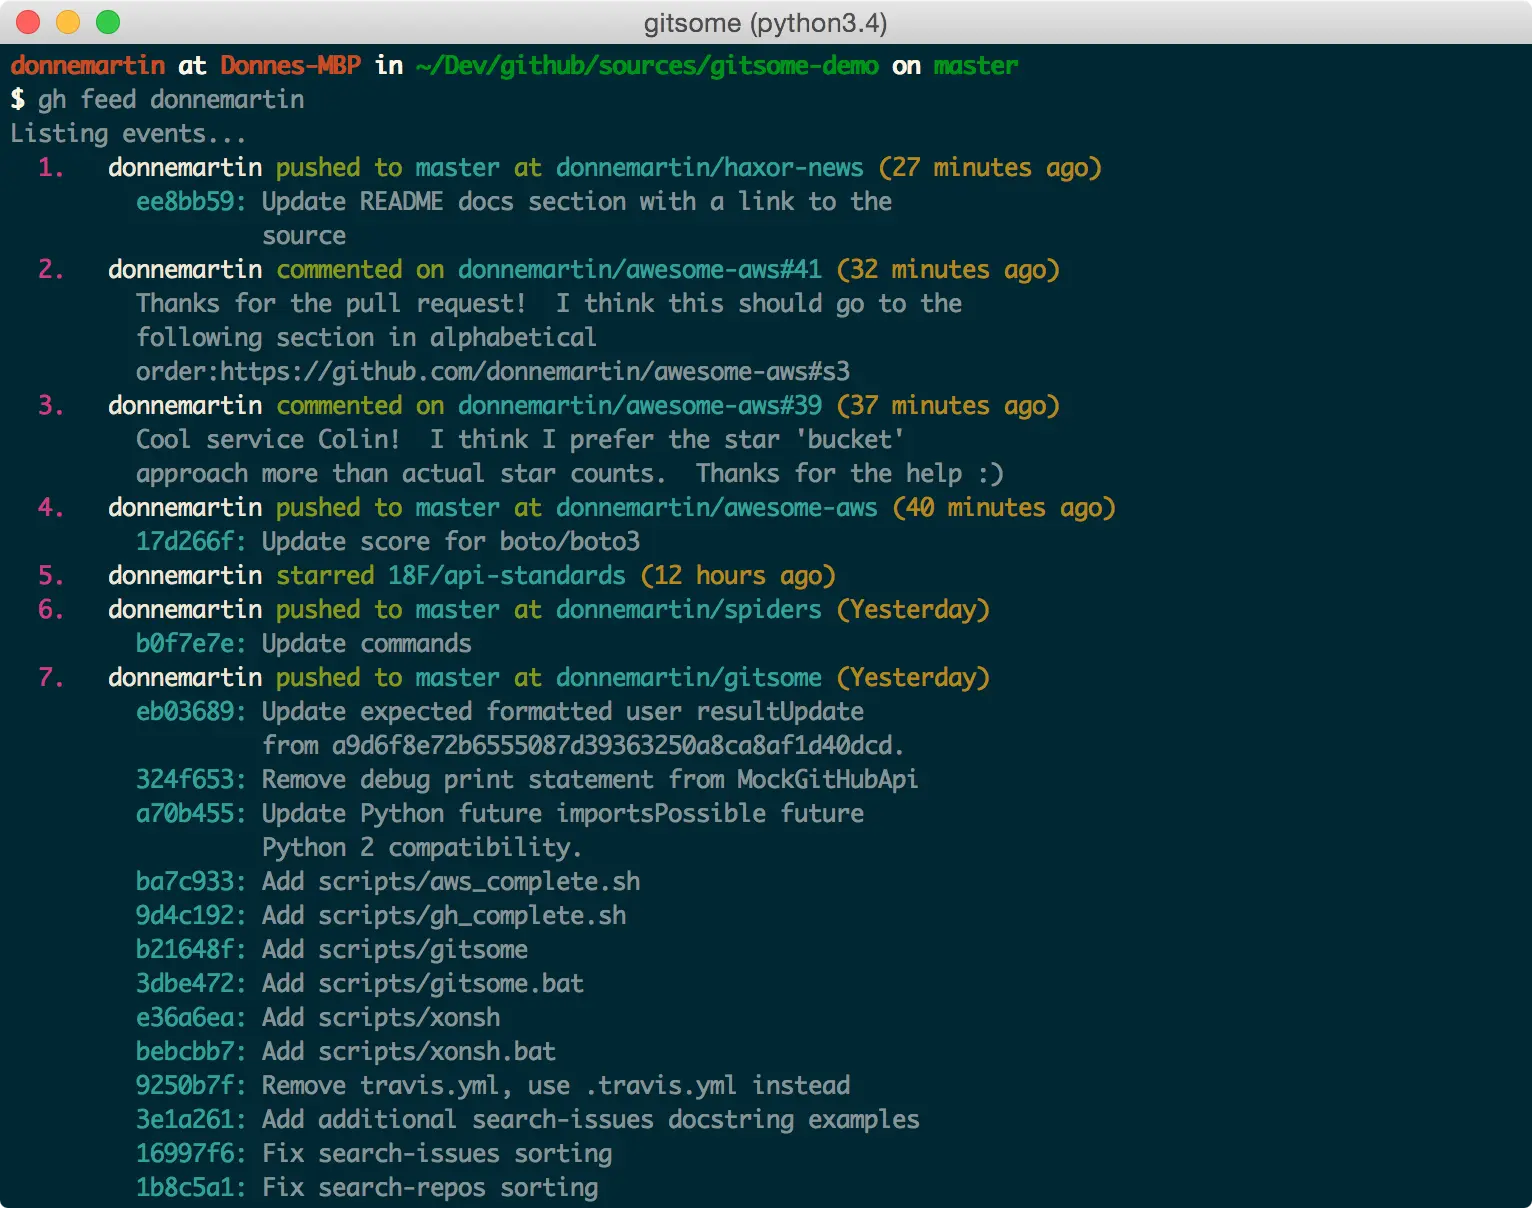The width and height of the screenshot is (1532, 1208).
Task: Click the 'master' branch name in prompt
Action: click(x=976, y=65)
